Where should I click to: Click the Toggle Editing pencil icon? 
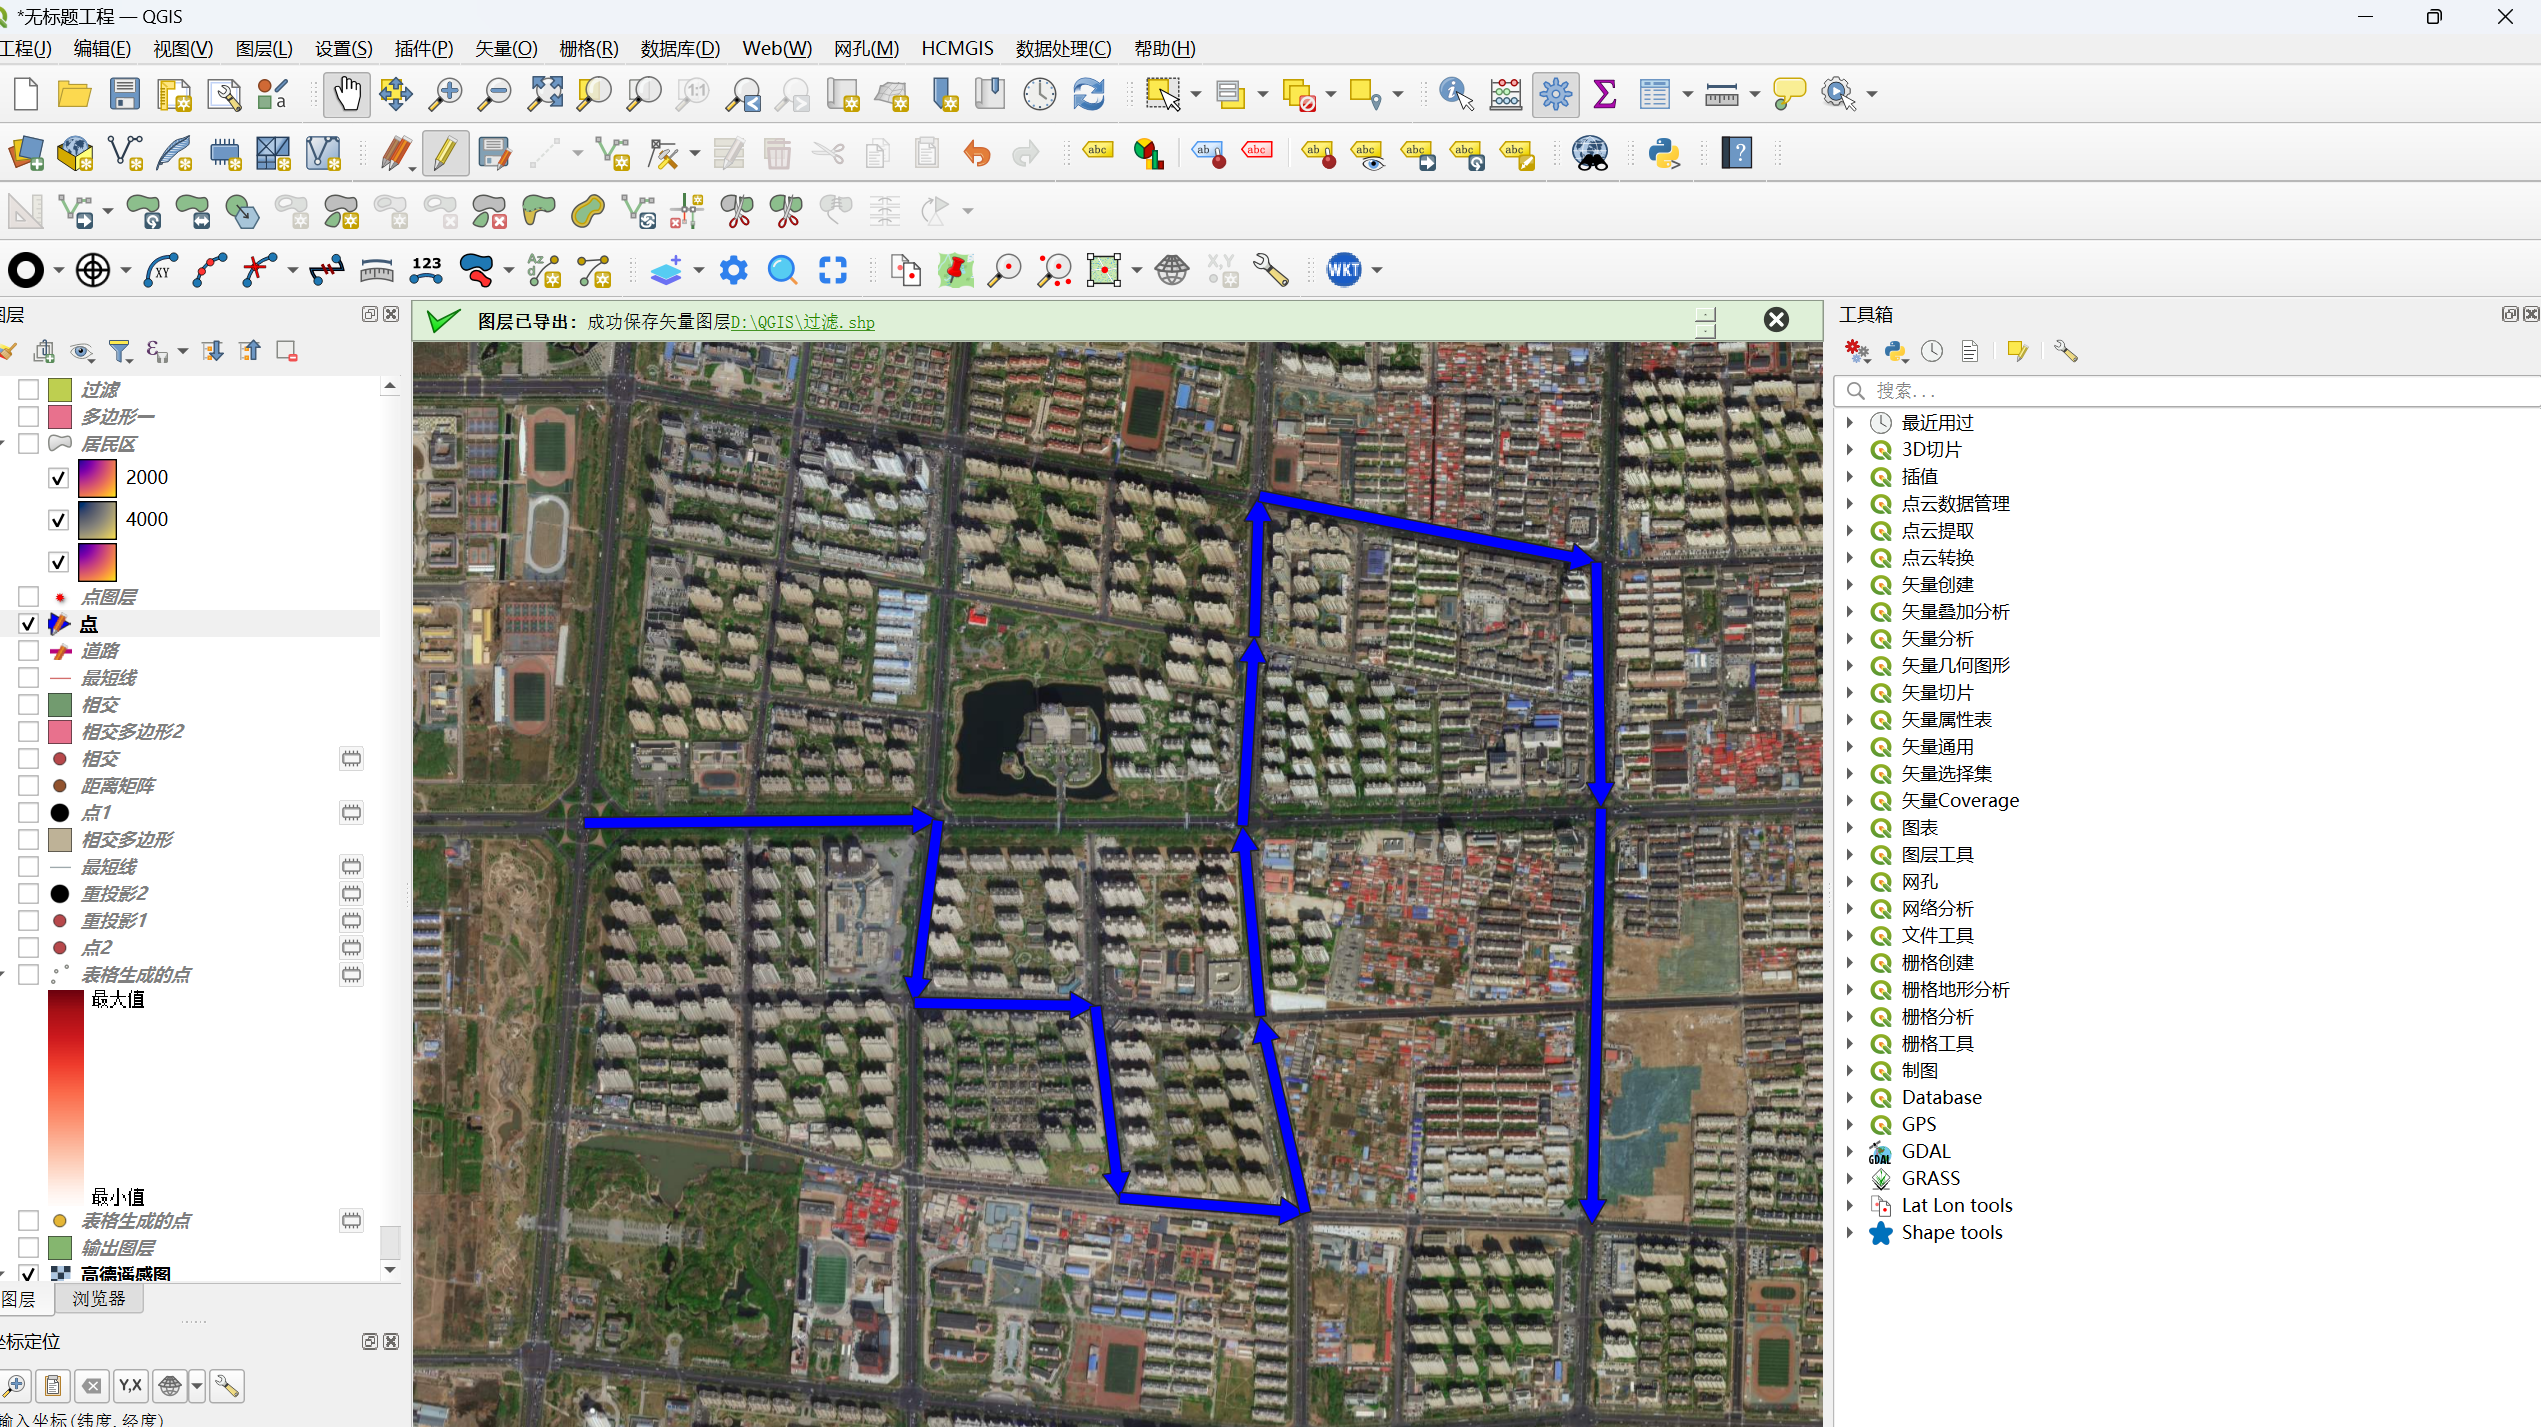click(445, 153)
